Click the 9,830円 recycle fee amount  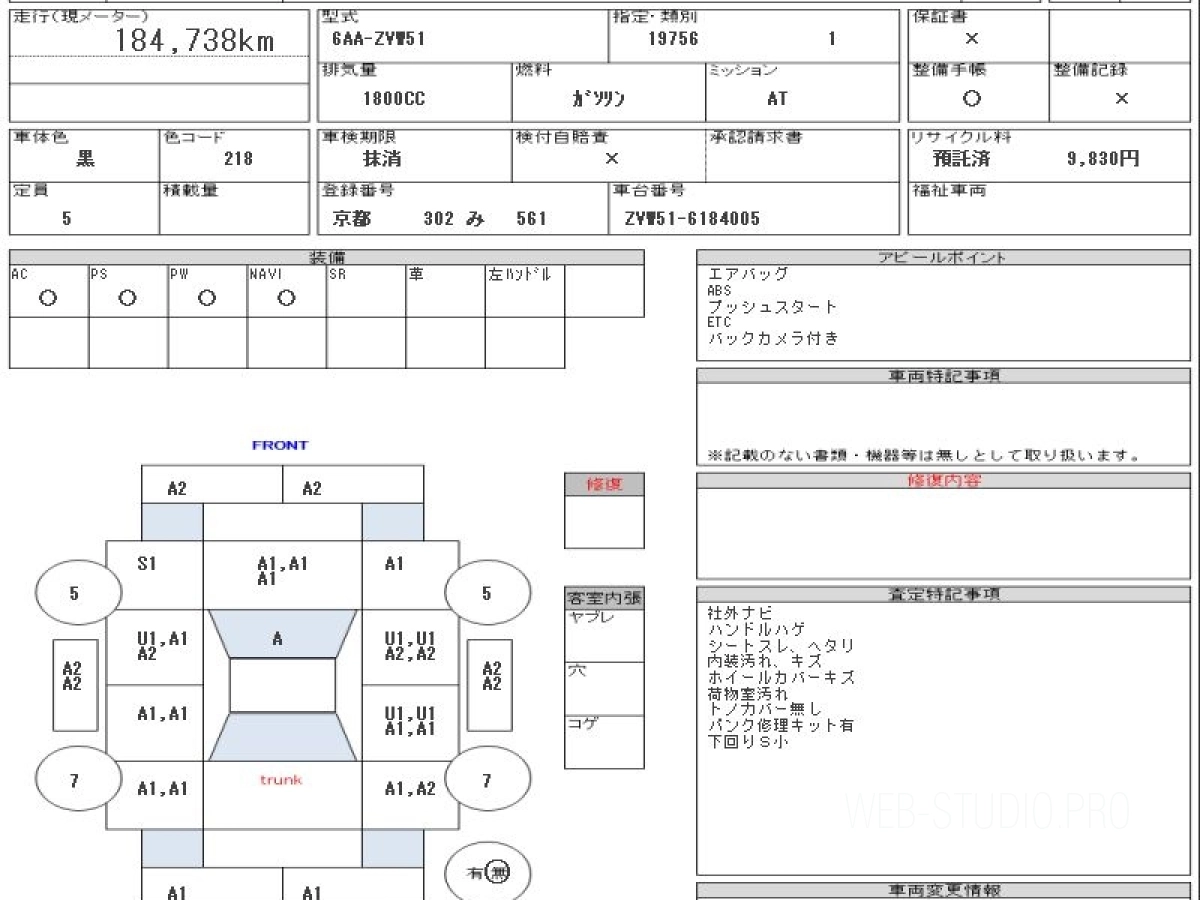[1103, 158]
